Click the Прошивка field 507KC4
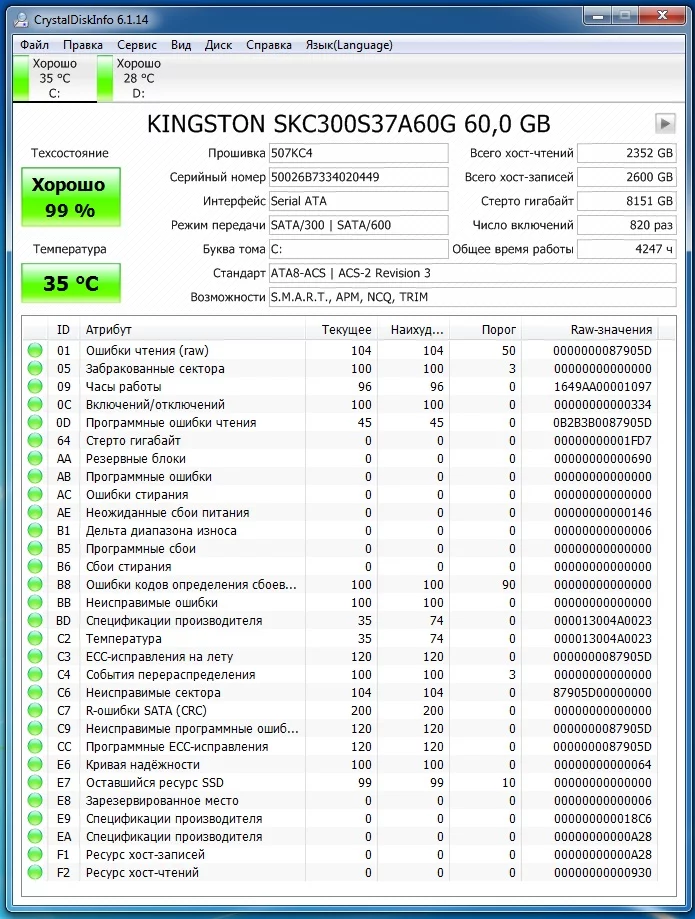This screenshot has height=919, width=695. (359, 154)
